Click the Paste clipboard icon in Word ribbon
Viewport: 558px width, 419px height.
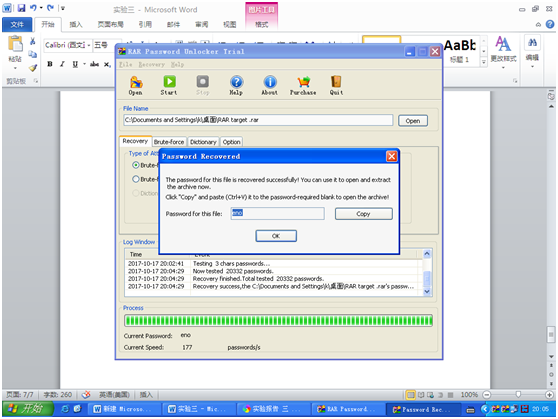click(x=15, y=44)
